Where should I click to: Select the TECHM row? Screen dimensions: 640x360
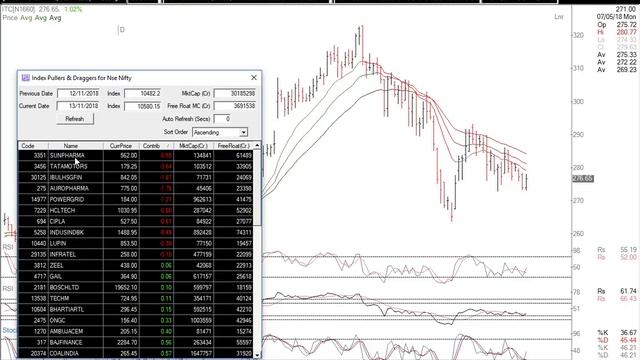point(136,299)
